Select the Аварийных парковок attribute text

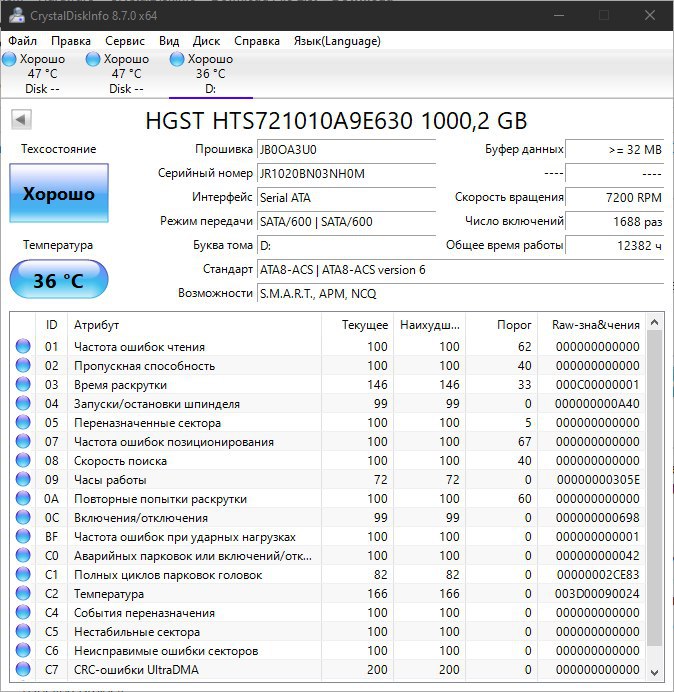[x=193, y=556]
